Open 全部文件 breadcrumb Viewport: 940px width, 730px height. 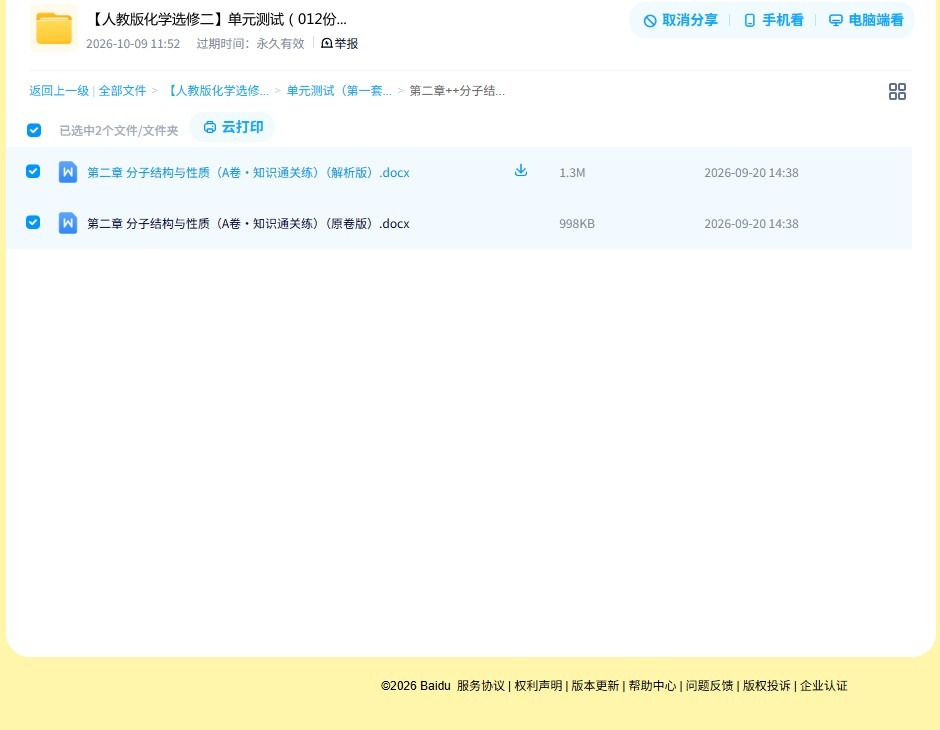122,91
